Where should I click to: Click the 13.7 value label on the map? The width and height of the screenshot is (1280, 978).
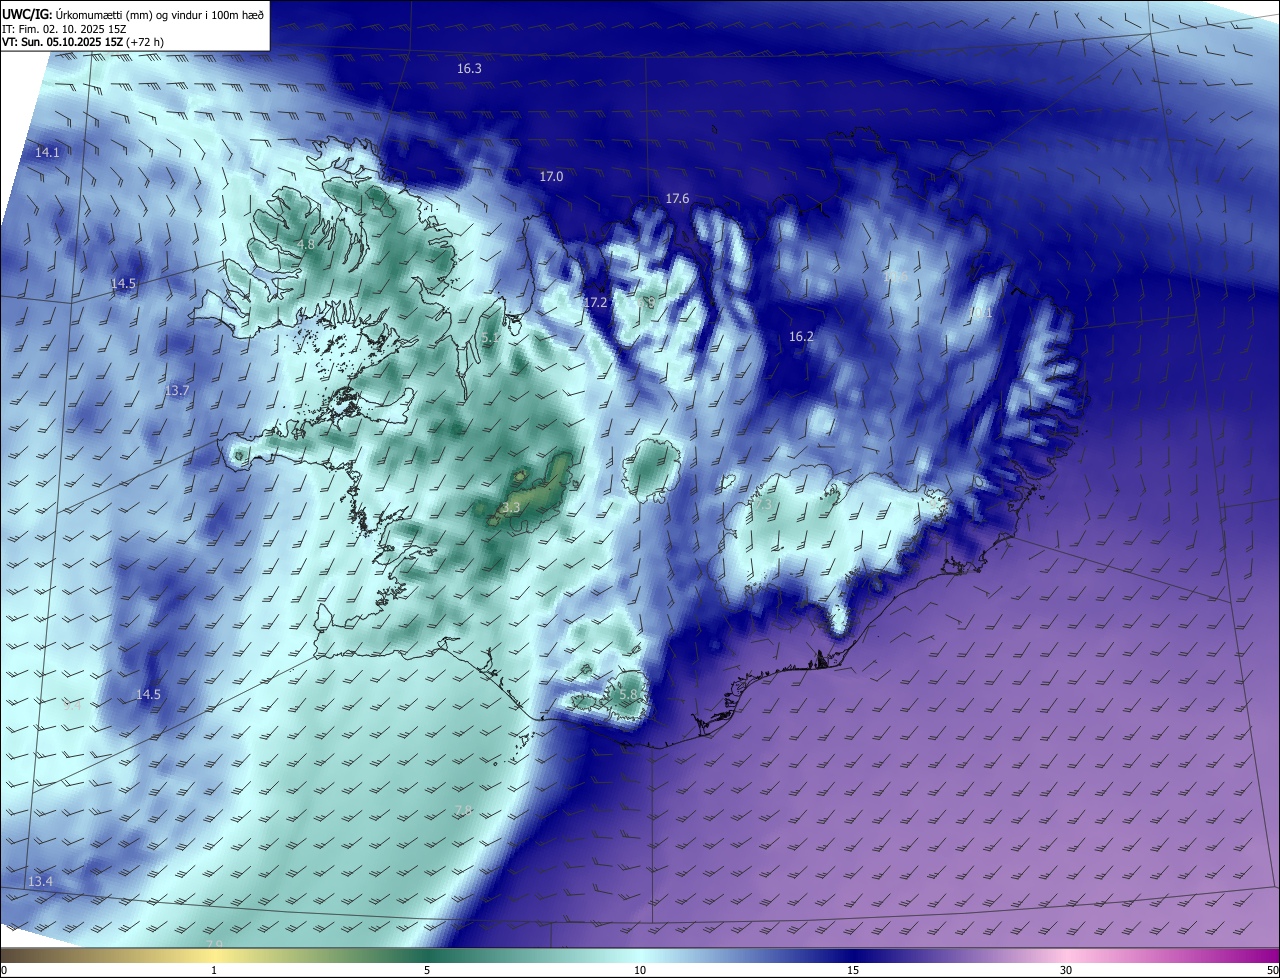(177, 391)
